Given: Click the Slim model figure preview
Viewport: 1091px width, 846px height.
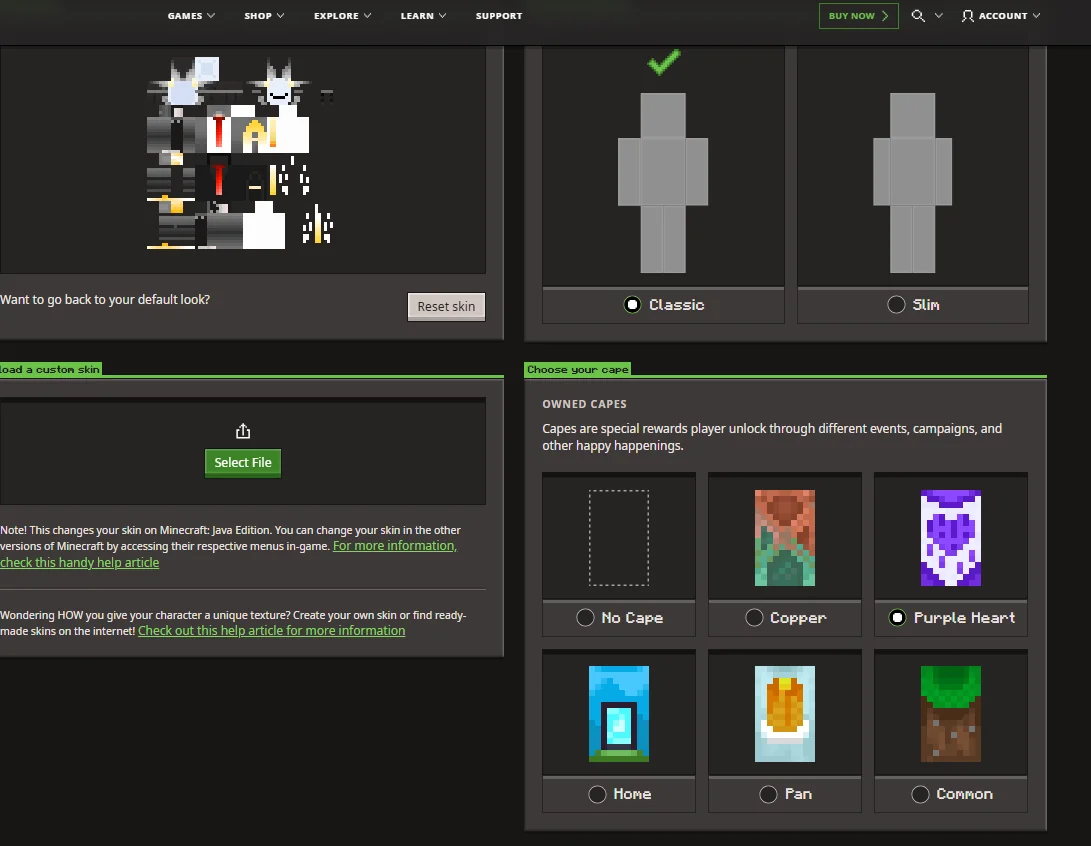Looking at the screenshot, I should [x=912, y=182].
